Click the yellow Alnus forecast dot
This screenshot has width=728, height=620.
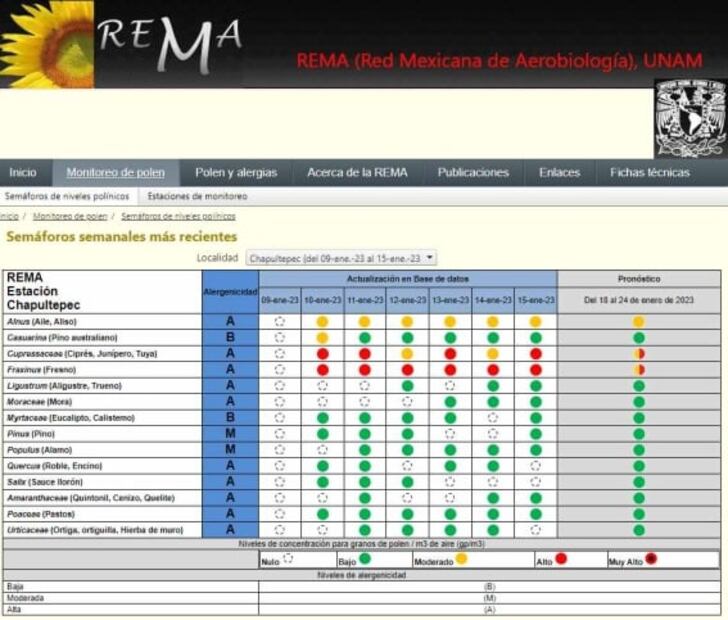click(638, 322)
